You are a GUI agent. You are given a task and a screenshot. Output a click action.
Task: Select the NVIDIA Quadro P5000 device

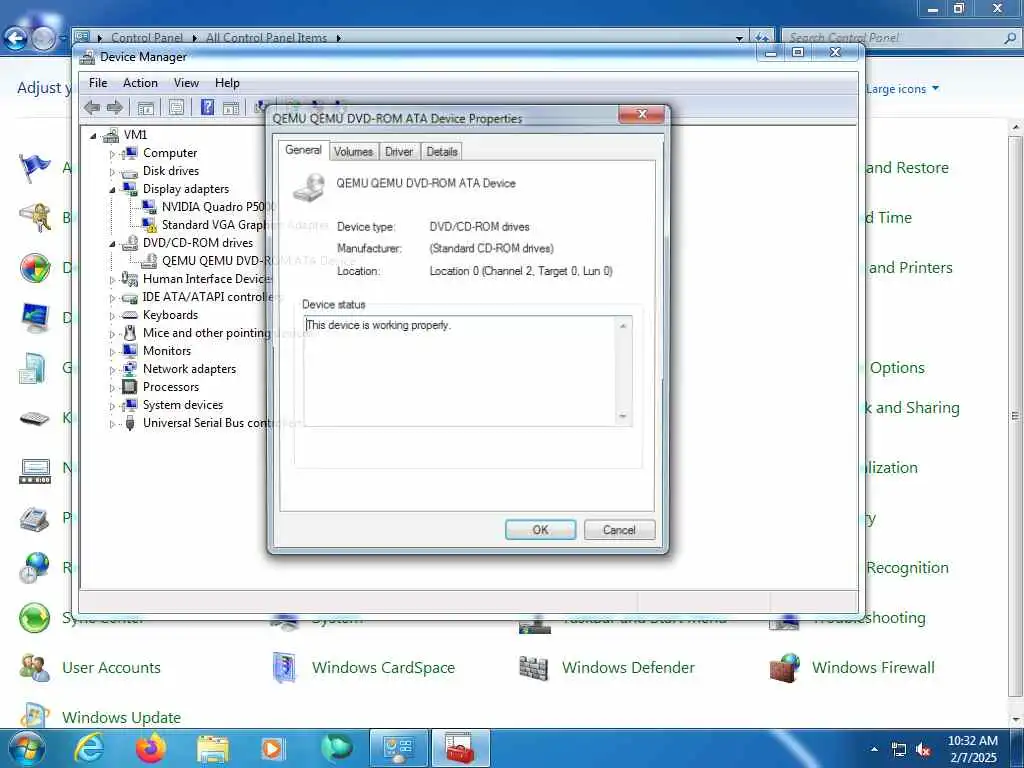[x=217, y=207]
